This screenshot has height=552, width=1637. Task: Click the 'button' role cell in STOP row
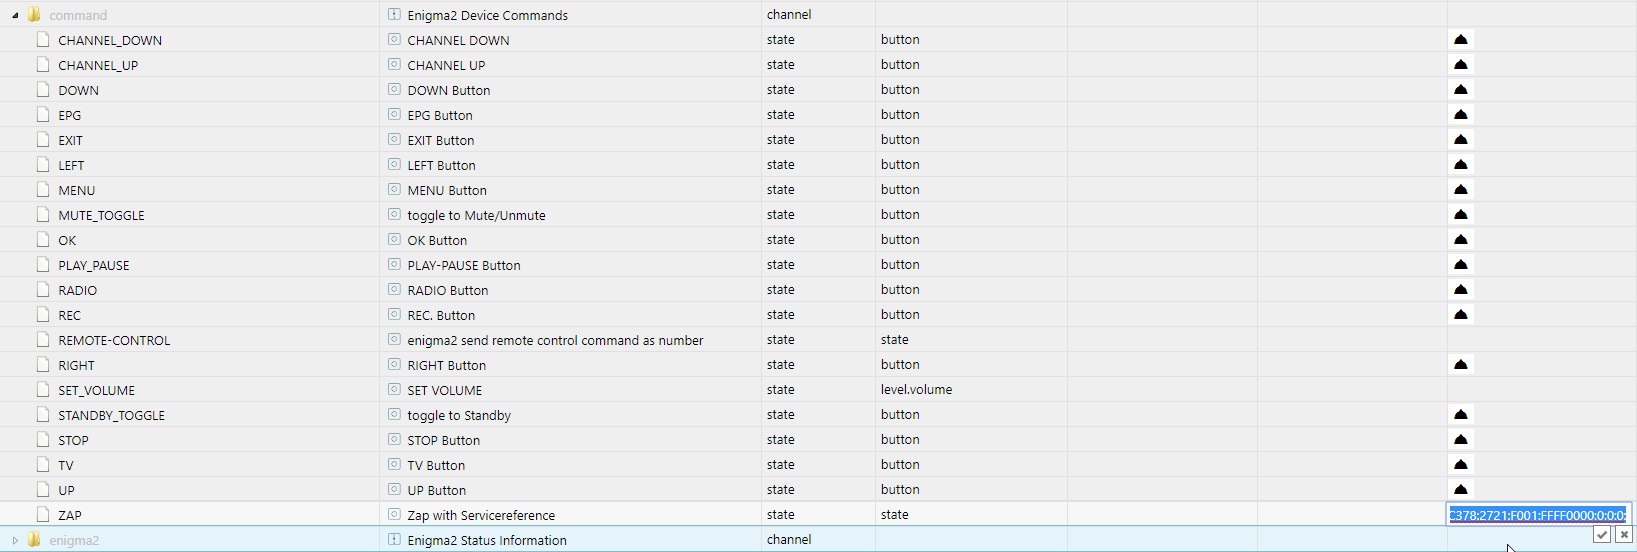(900, 439)
